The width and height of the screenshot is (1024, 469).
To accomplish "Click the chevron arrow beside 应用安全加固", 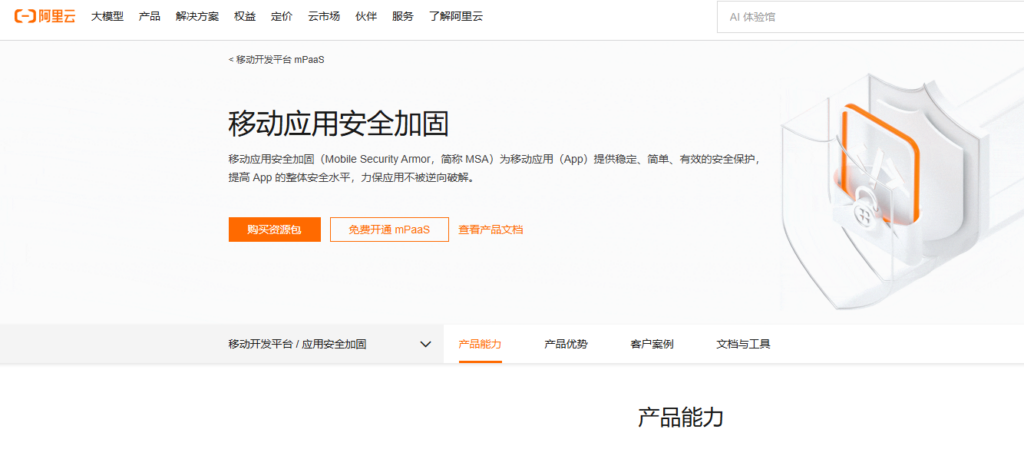I will click(425, 344).
